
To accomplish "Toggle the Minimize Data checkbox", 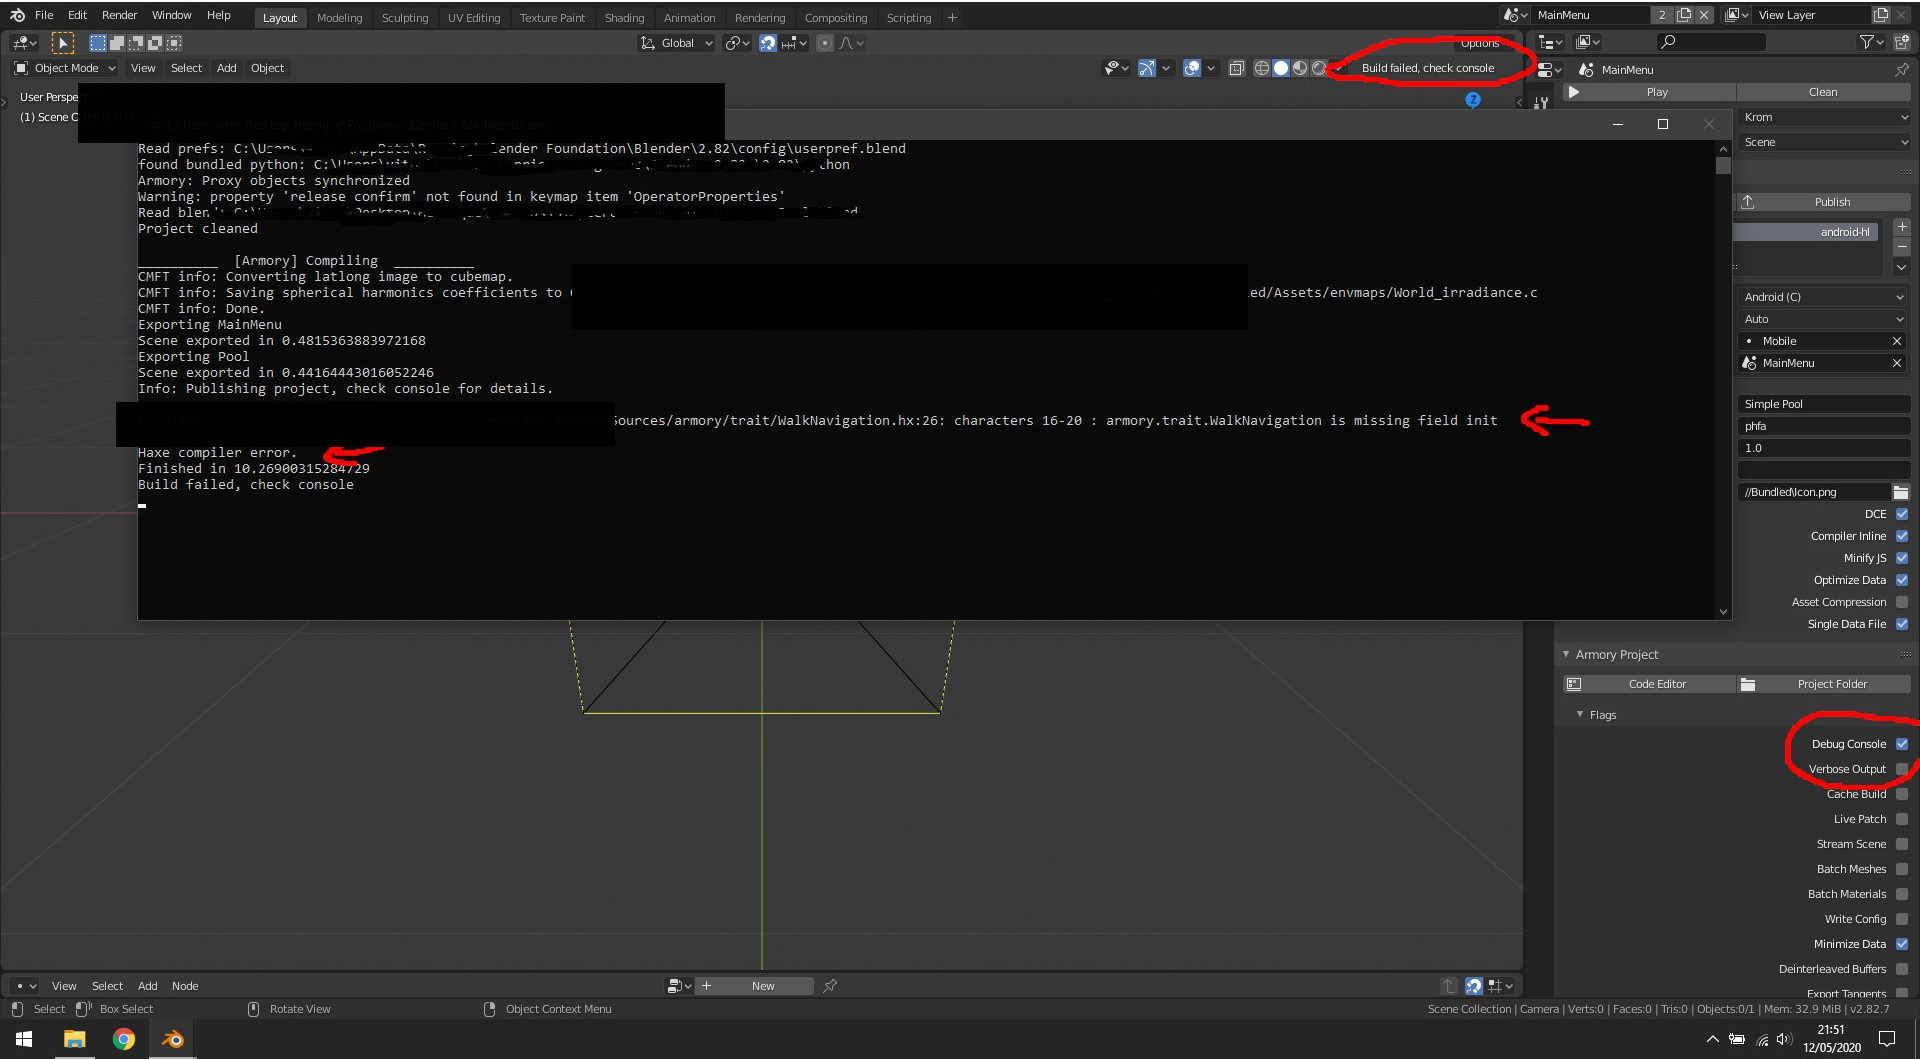I will point(1902,944).
